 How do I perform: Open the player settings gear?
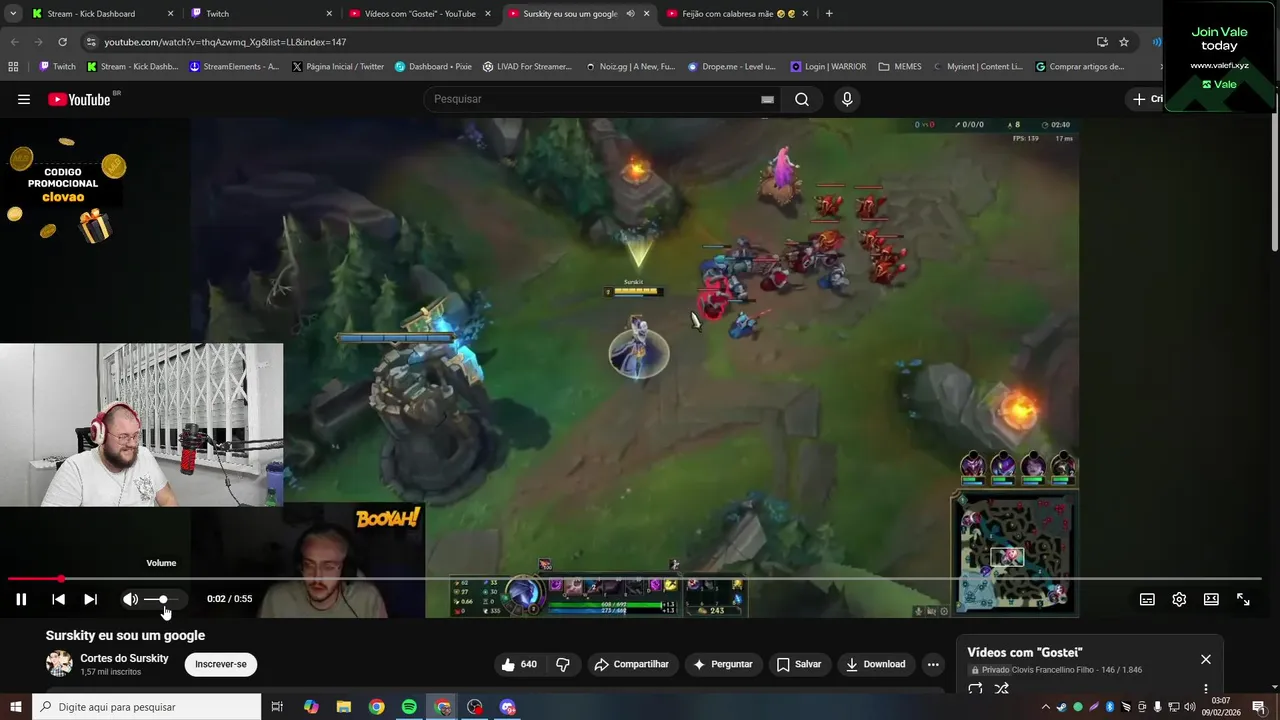(1179, 599)
